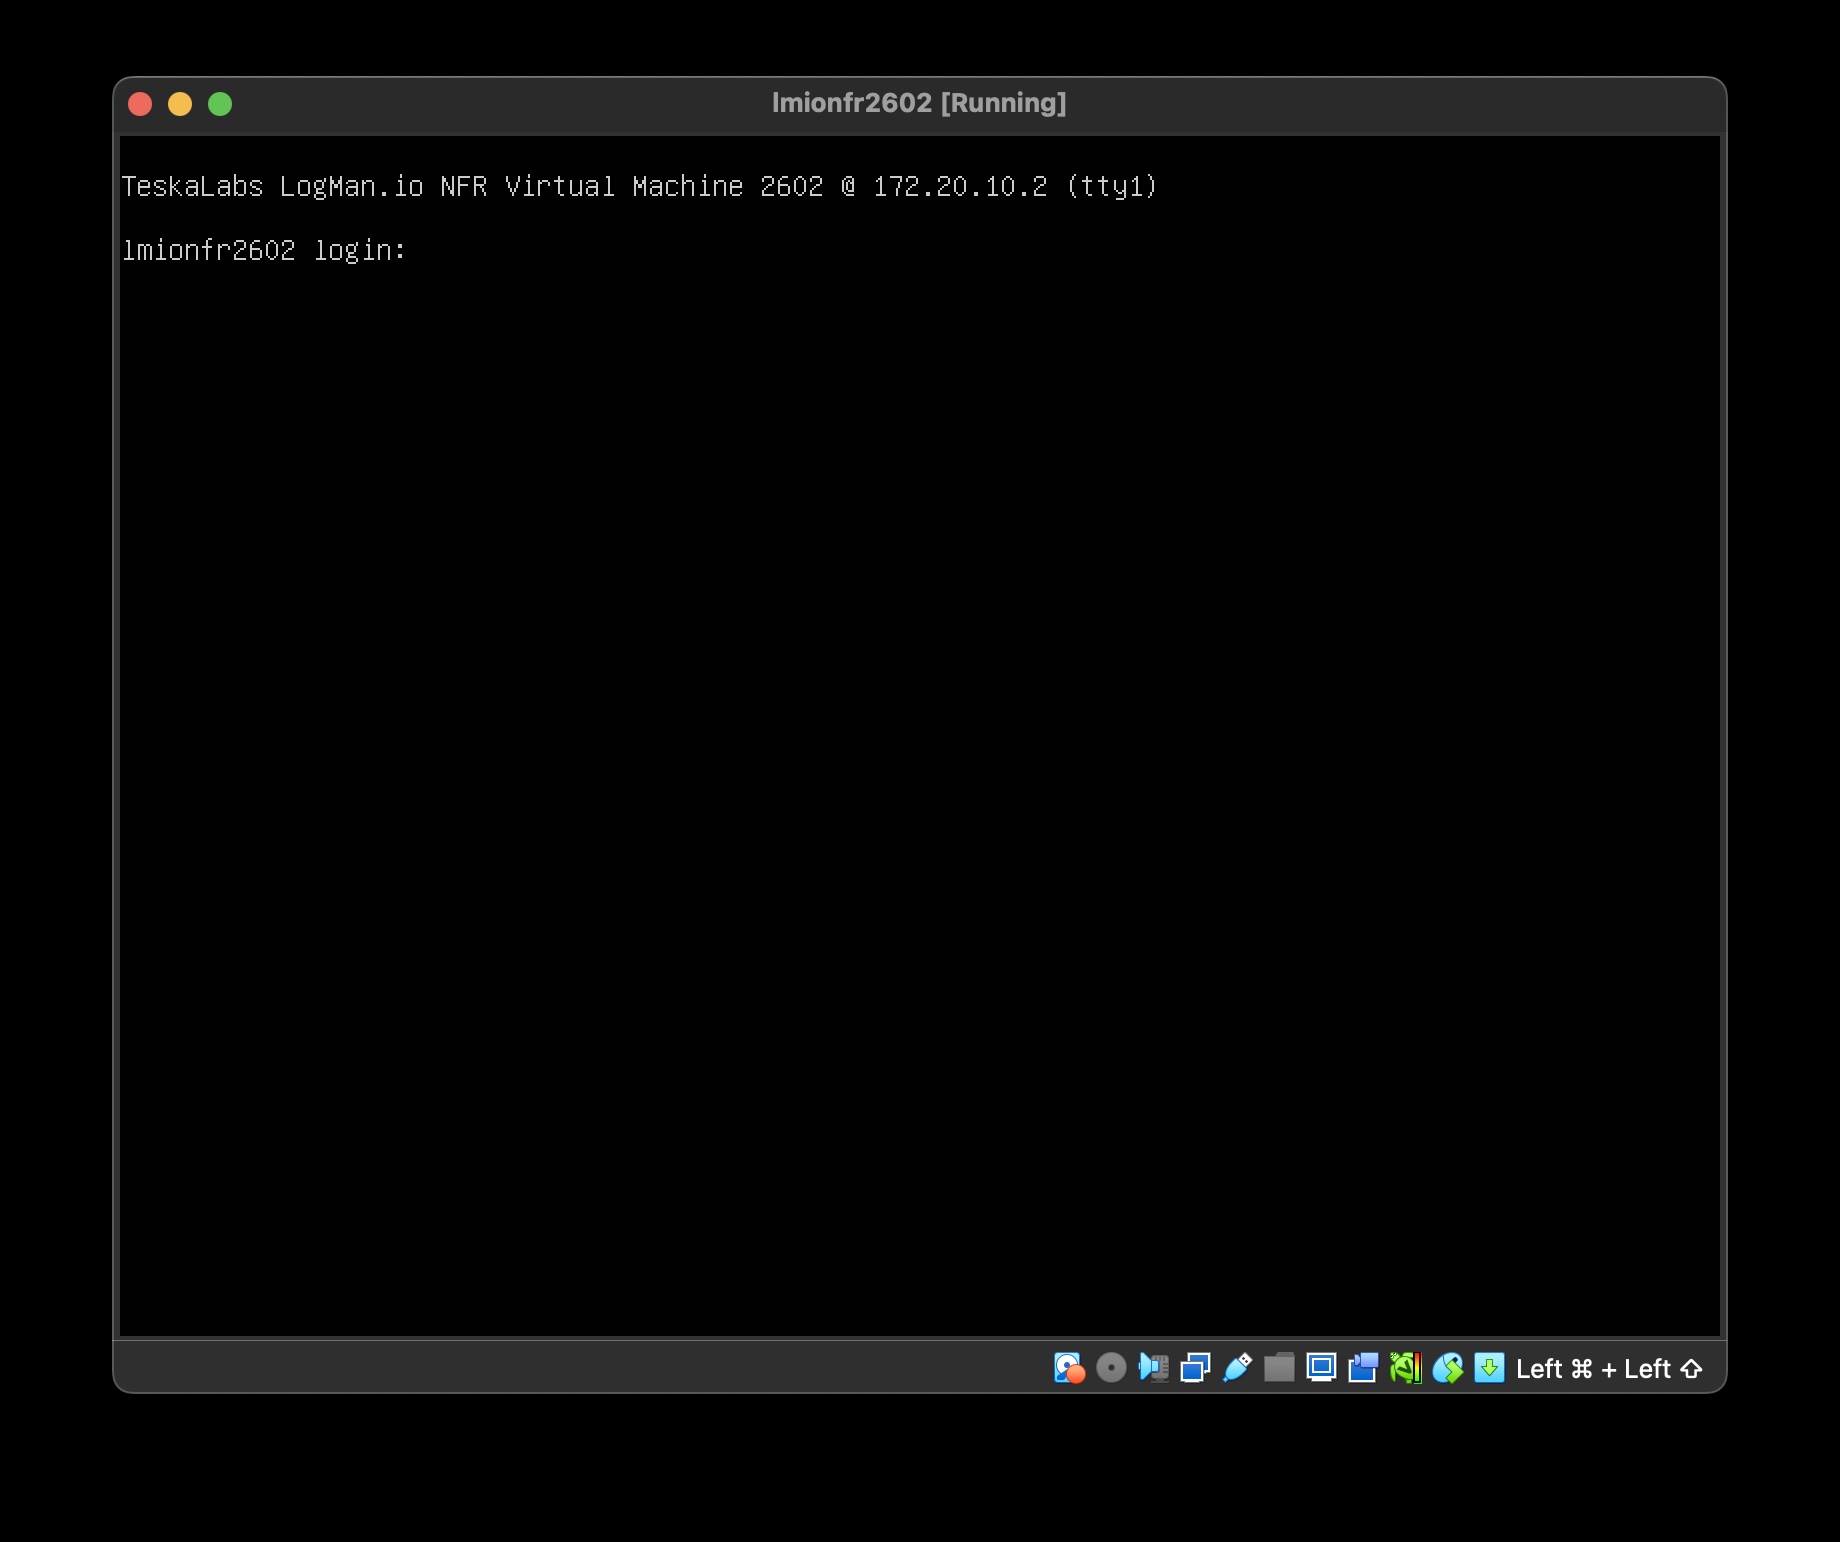Toggle the mouse pointer integration icon
Image resolution: width=1840 pixels, height=1542 pixels.
click(1447, 1368)
